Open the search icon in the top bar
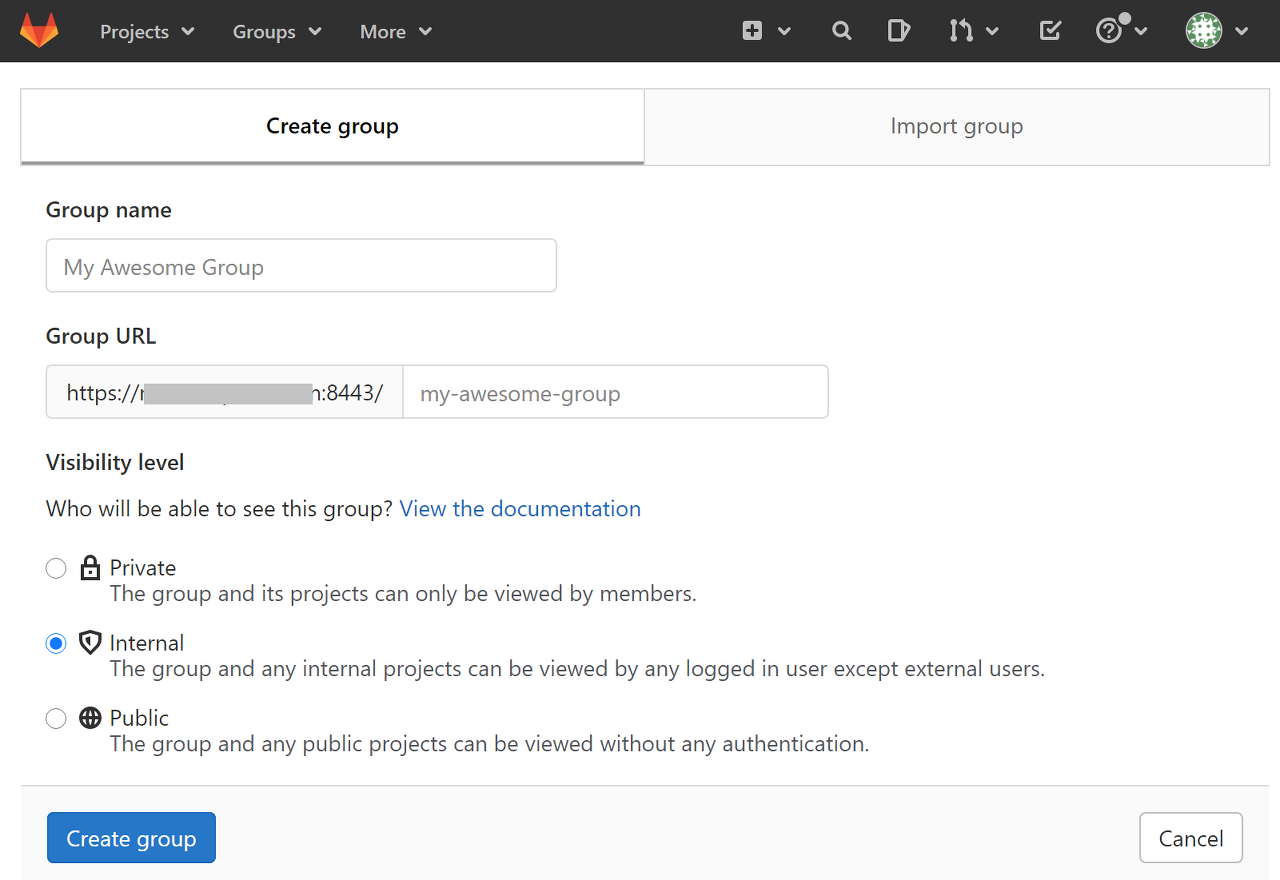The height and width of the screenshot is (880, 1280). [841, 30]
